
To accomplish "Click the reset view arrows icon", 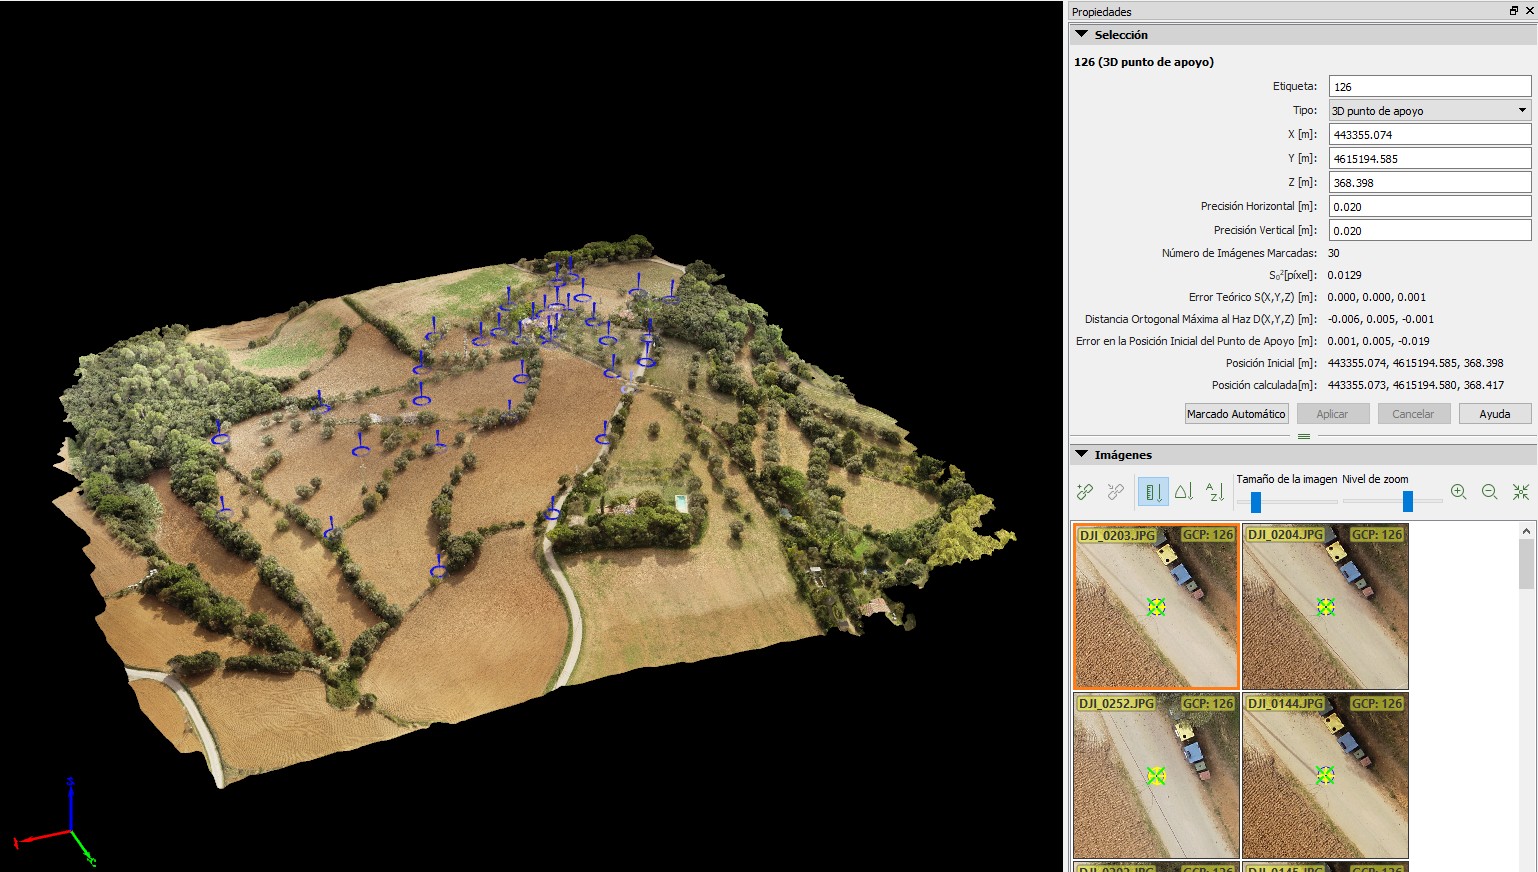I will (1521, 492).
